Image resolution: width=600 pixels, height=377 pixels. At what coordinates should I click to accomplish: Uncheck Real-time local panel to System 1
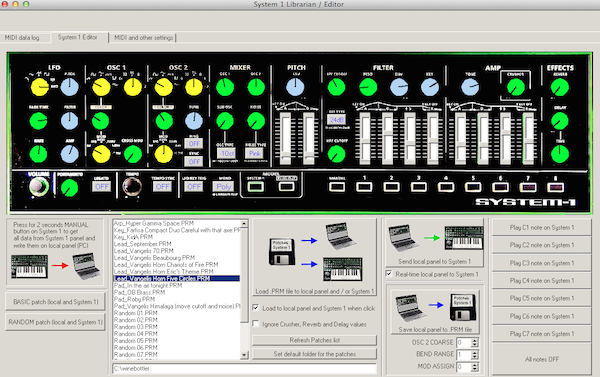pyautogui.click(x=389, y=274)
